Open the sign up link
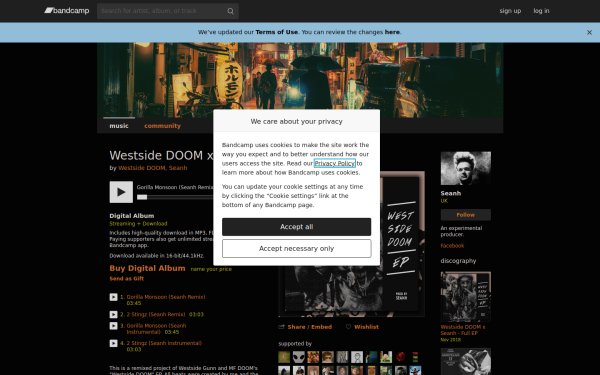The image size is (600, 375). [x=510, y=11]
